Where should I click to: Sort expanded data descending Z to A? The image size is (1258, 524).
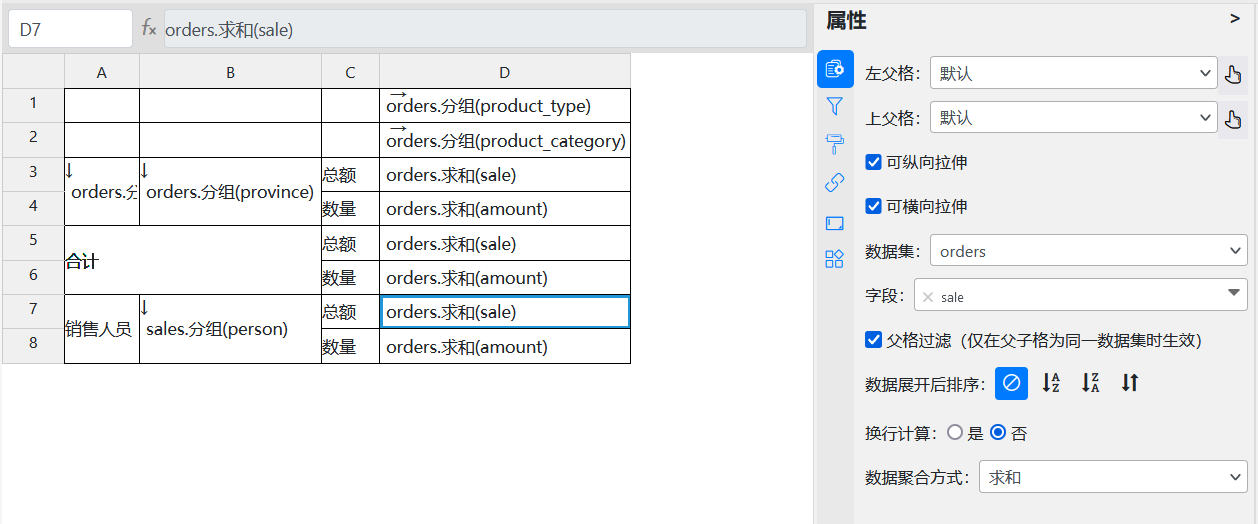click(x=1090, y=382)
